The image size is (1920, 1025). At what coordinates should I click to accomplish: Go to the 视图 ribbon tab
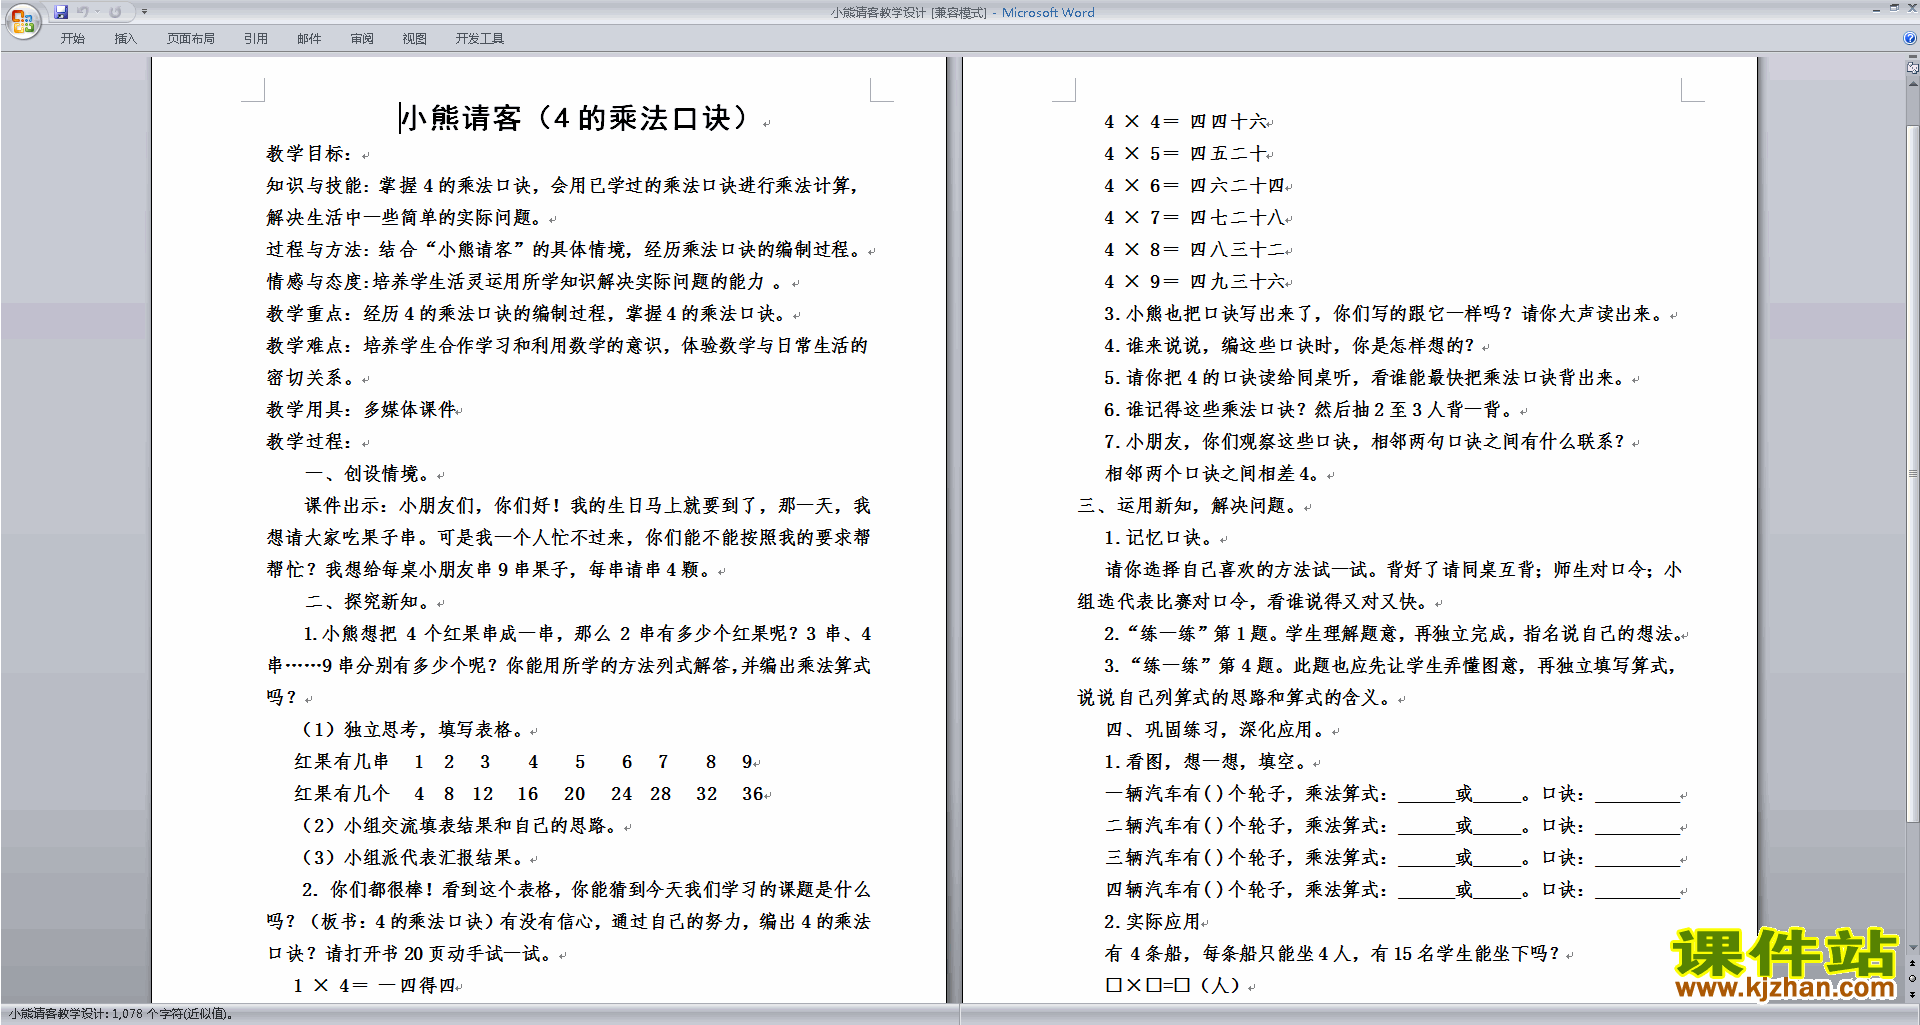coord(415,39)
